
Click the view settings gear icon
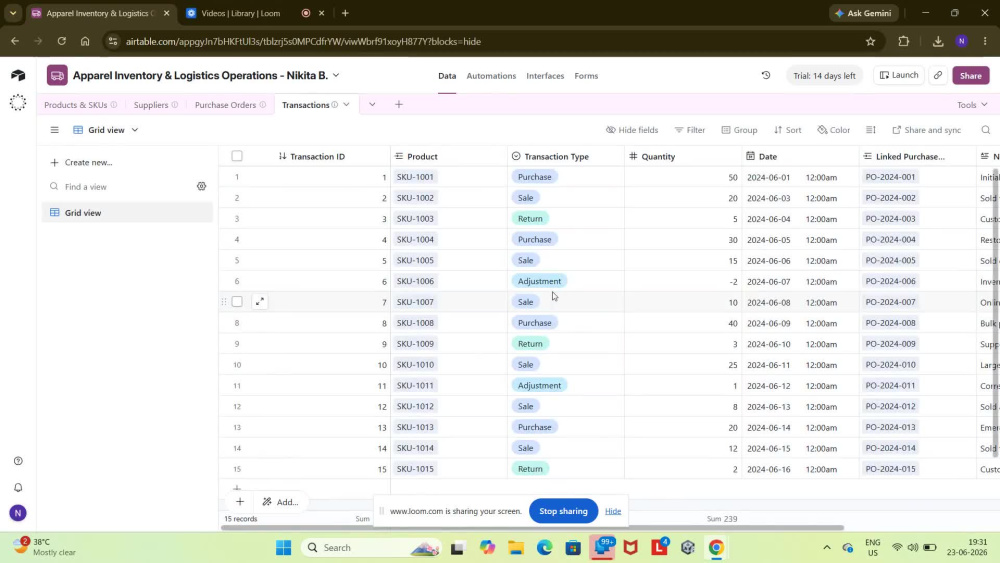202,186
